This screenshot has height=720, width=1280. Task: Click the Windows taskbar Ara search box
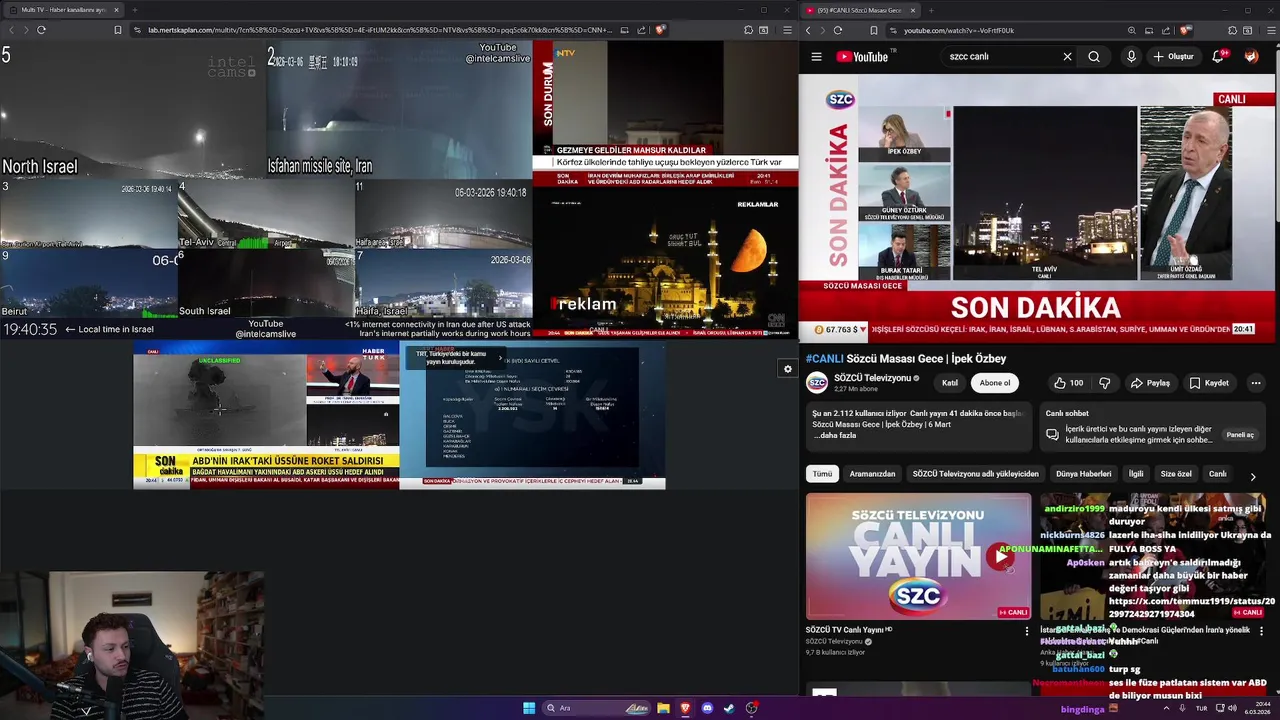click(597, 708)
